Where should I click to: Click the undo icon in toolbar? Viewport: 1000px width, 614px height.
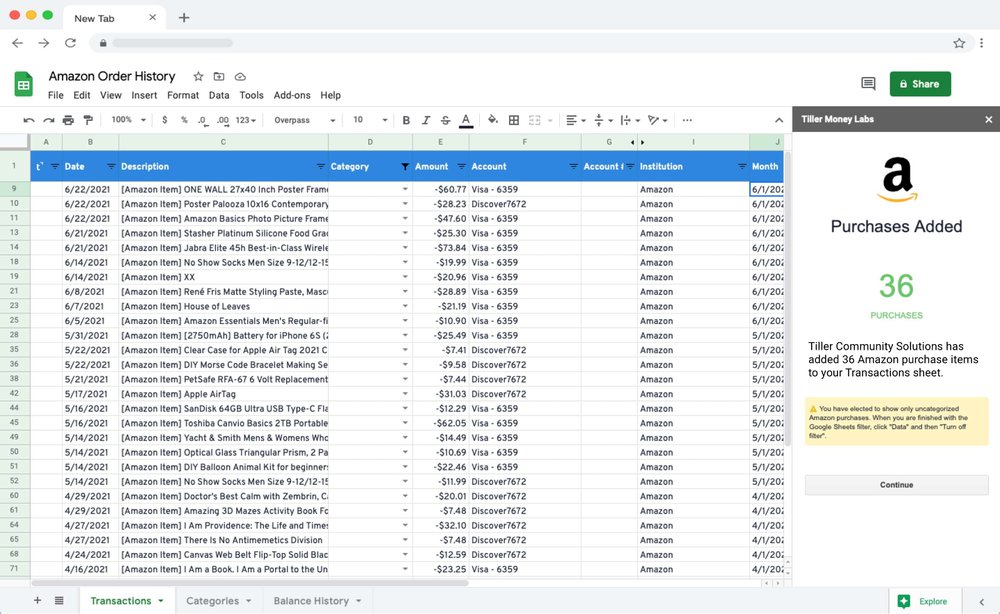29,120
